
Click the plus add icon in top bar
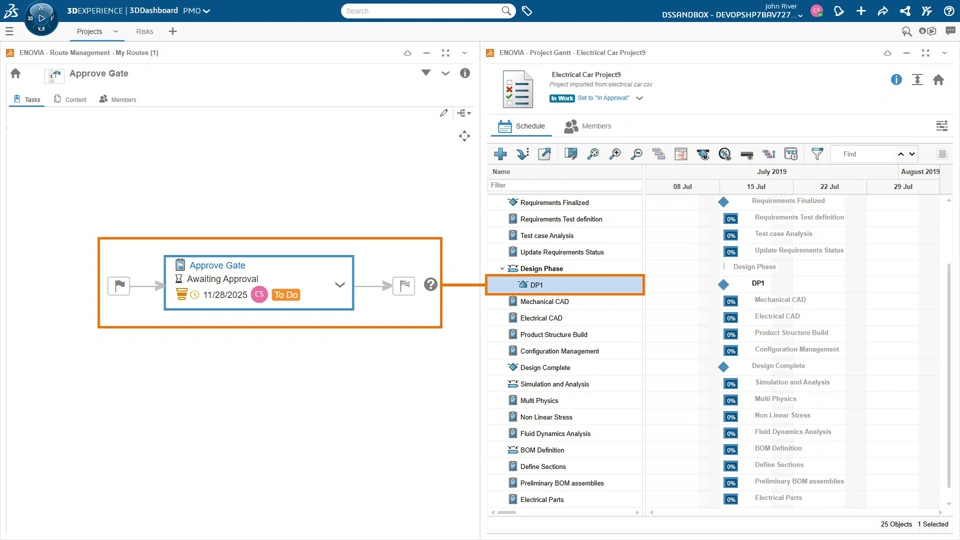pyautogui.click(x=861, y=11)
